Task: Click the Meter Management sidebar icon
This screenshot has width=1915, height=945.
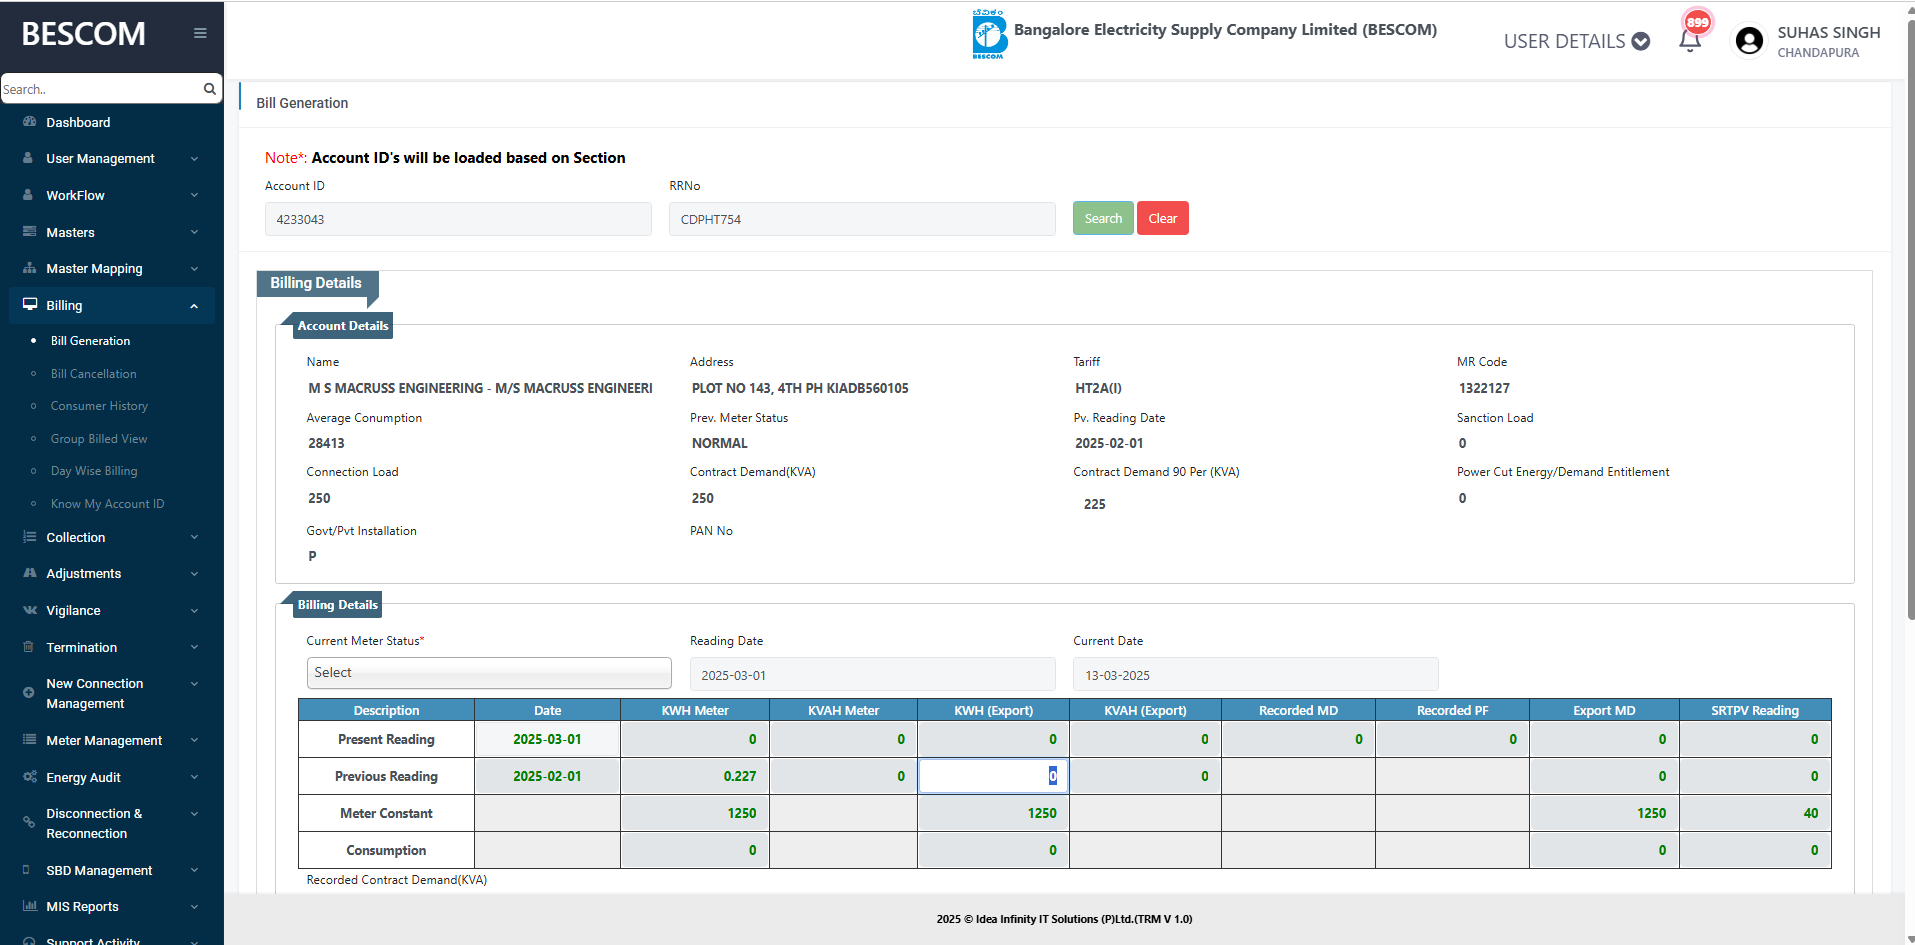Action: (29, 740)
